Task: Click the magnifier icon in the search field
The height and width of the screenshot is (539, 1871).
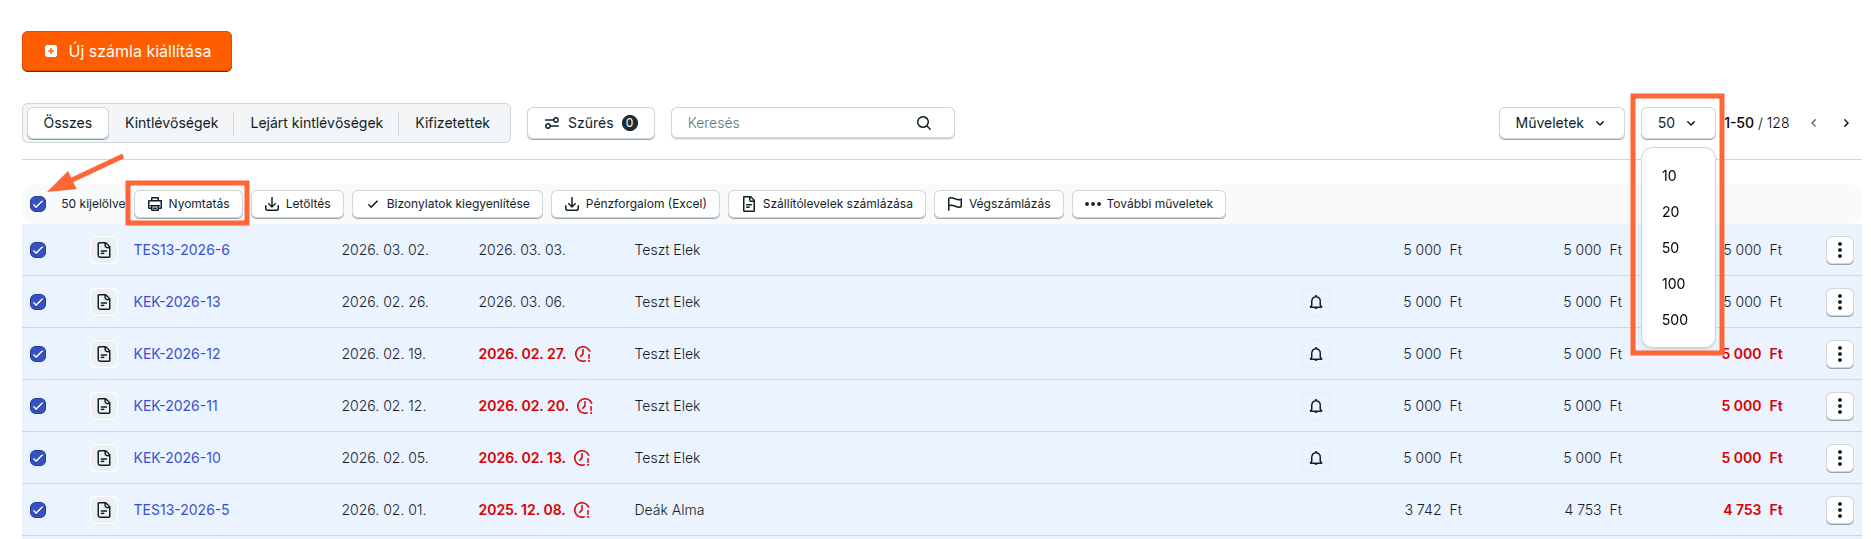Action: tap(923, 123)
